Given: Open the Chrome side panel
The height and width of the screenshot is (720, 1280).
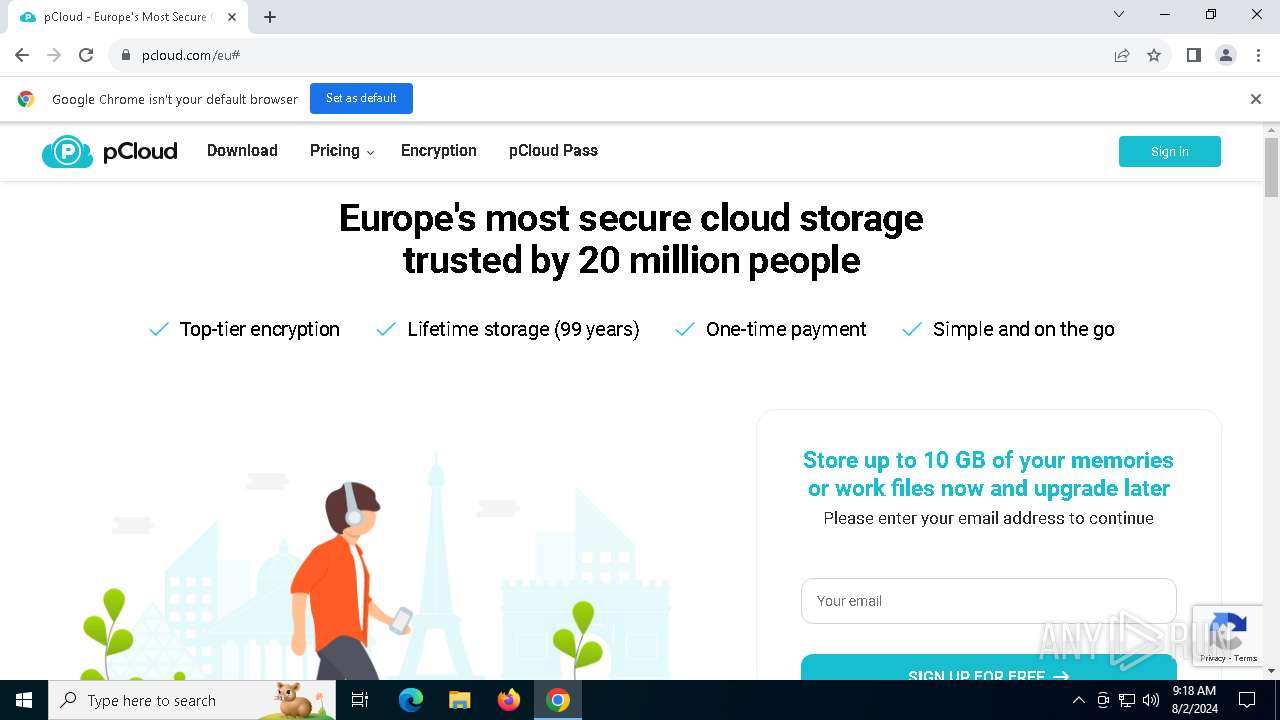Looking at the screenshot, I should point(1193,55).
